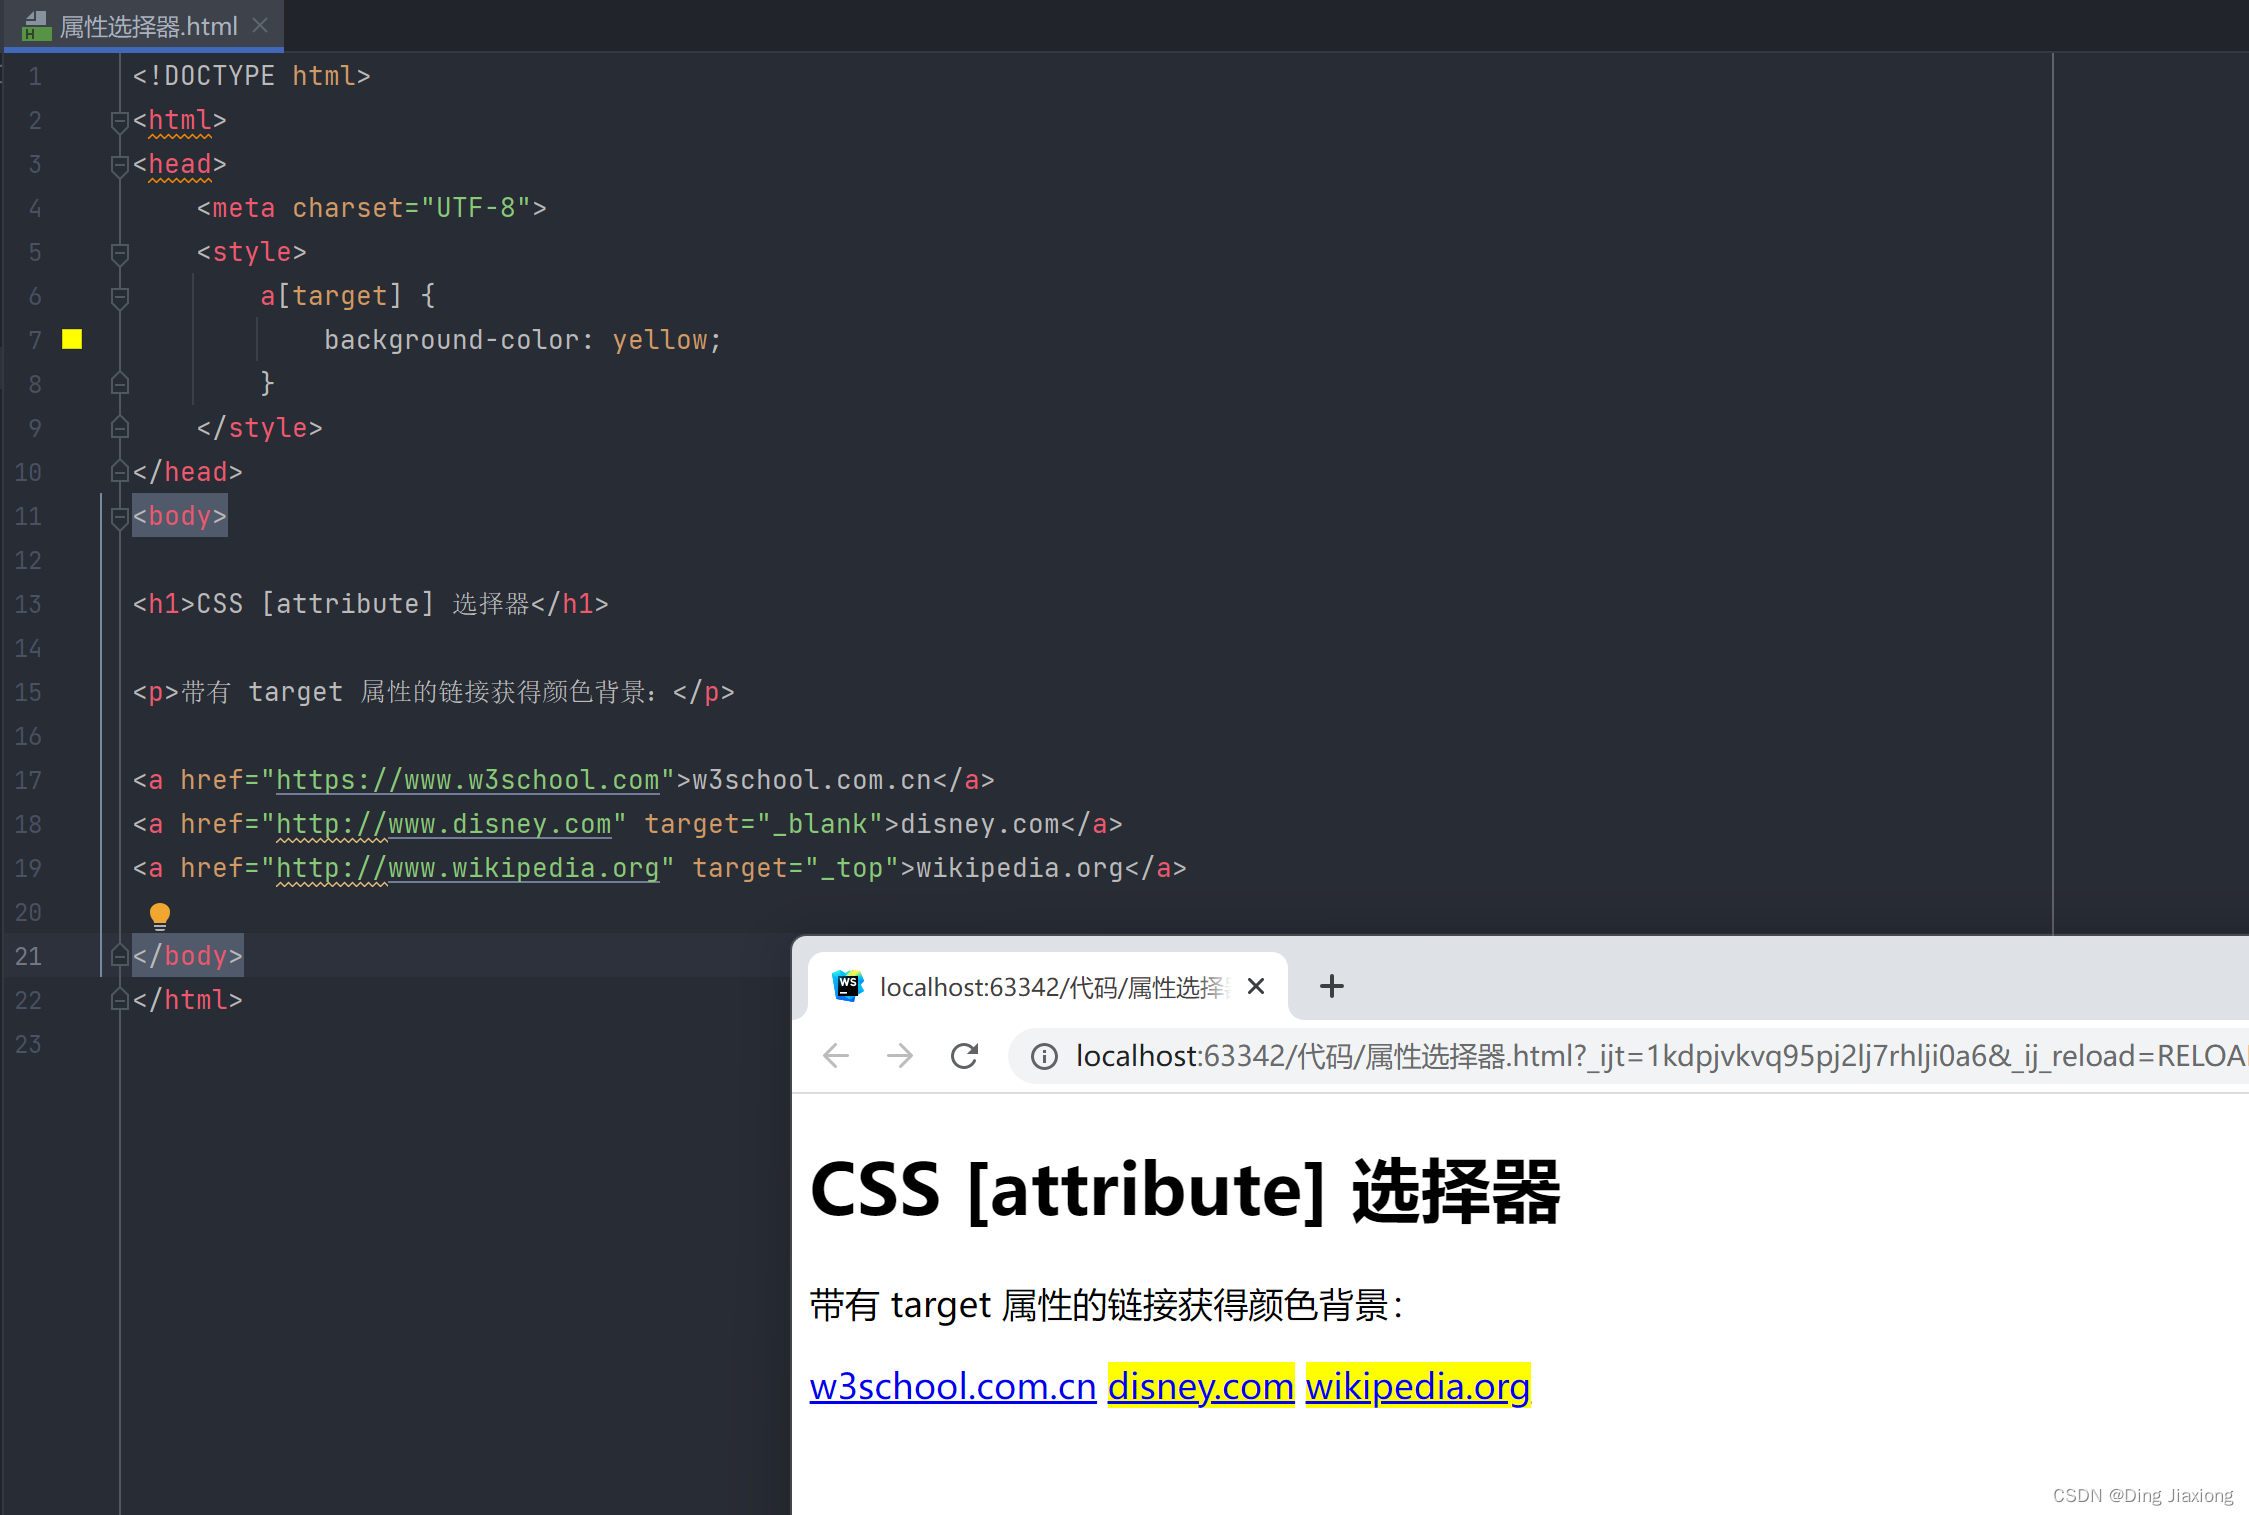Click the HTML file icon on editor tab
The width and height of the screenshot is (2249, 1515).
(37, 26)
